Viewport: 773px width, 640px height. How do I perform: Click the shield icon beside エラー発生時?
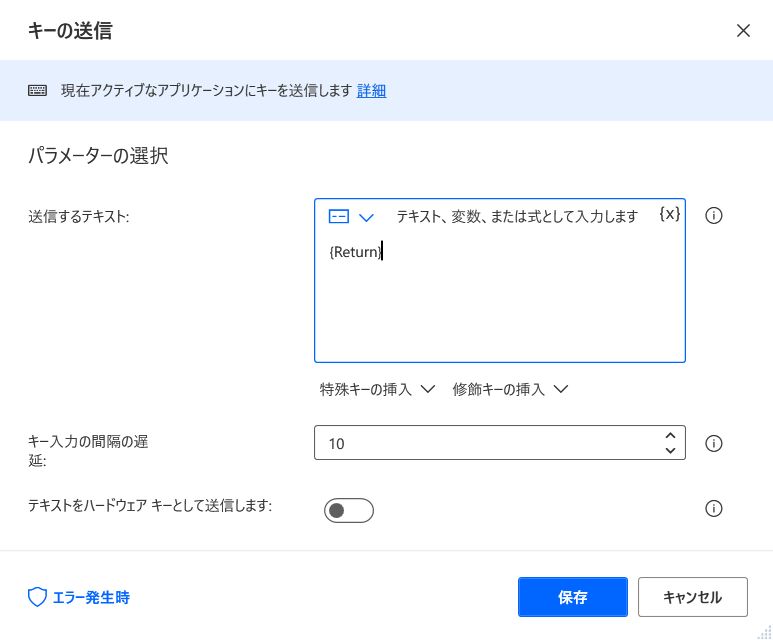tap(37, 597)
